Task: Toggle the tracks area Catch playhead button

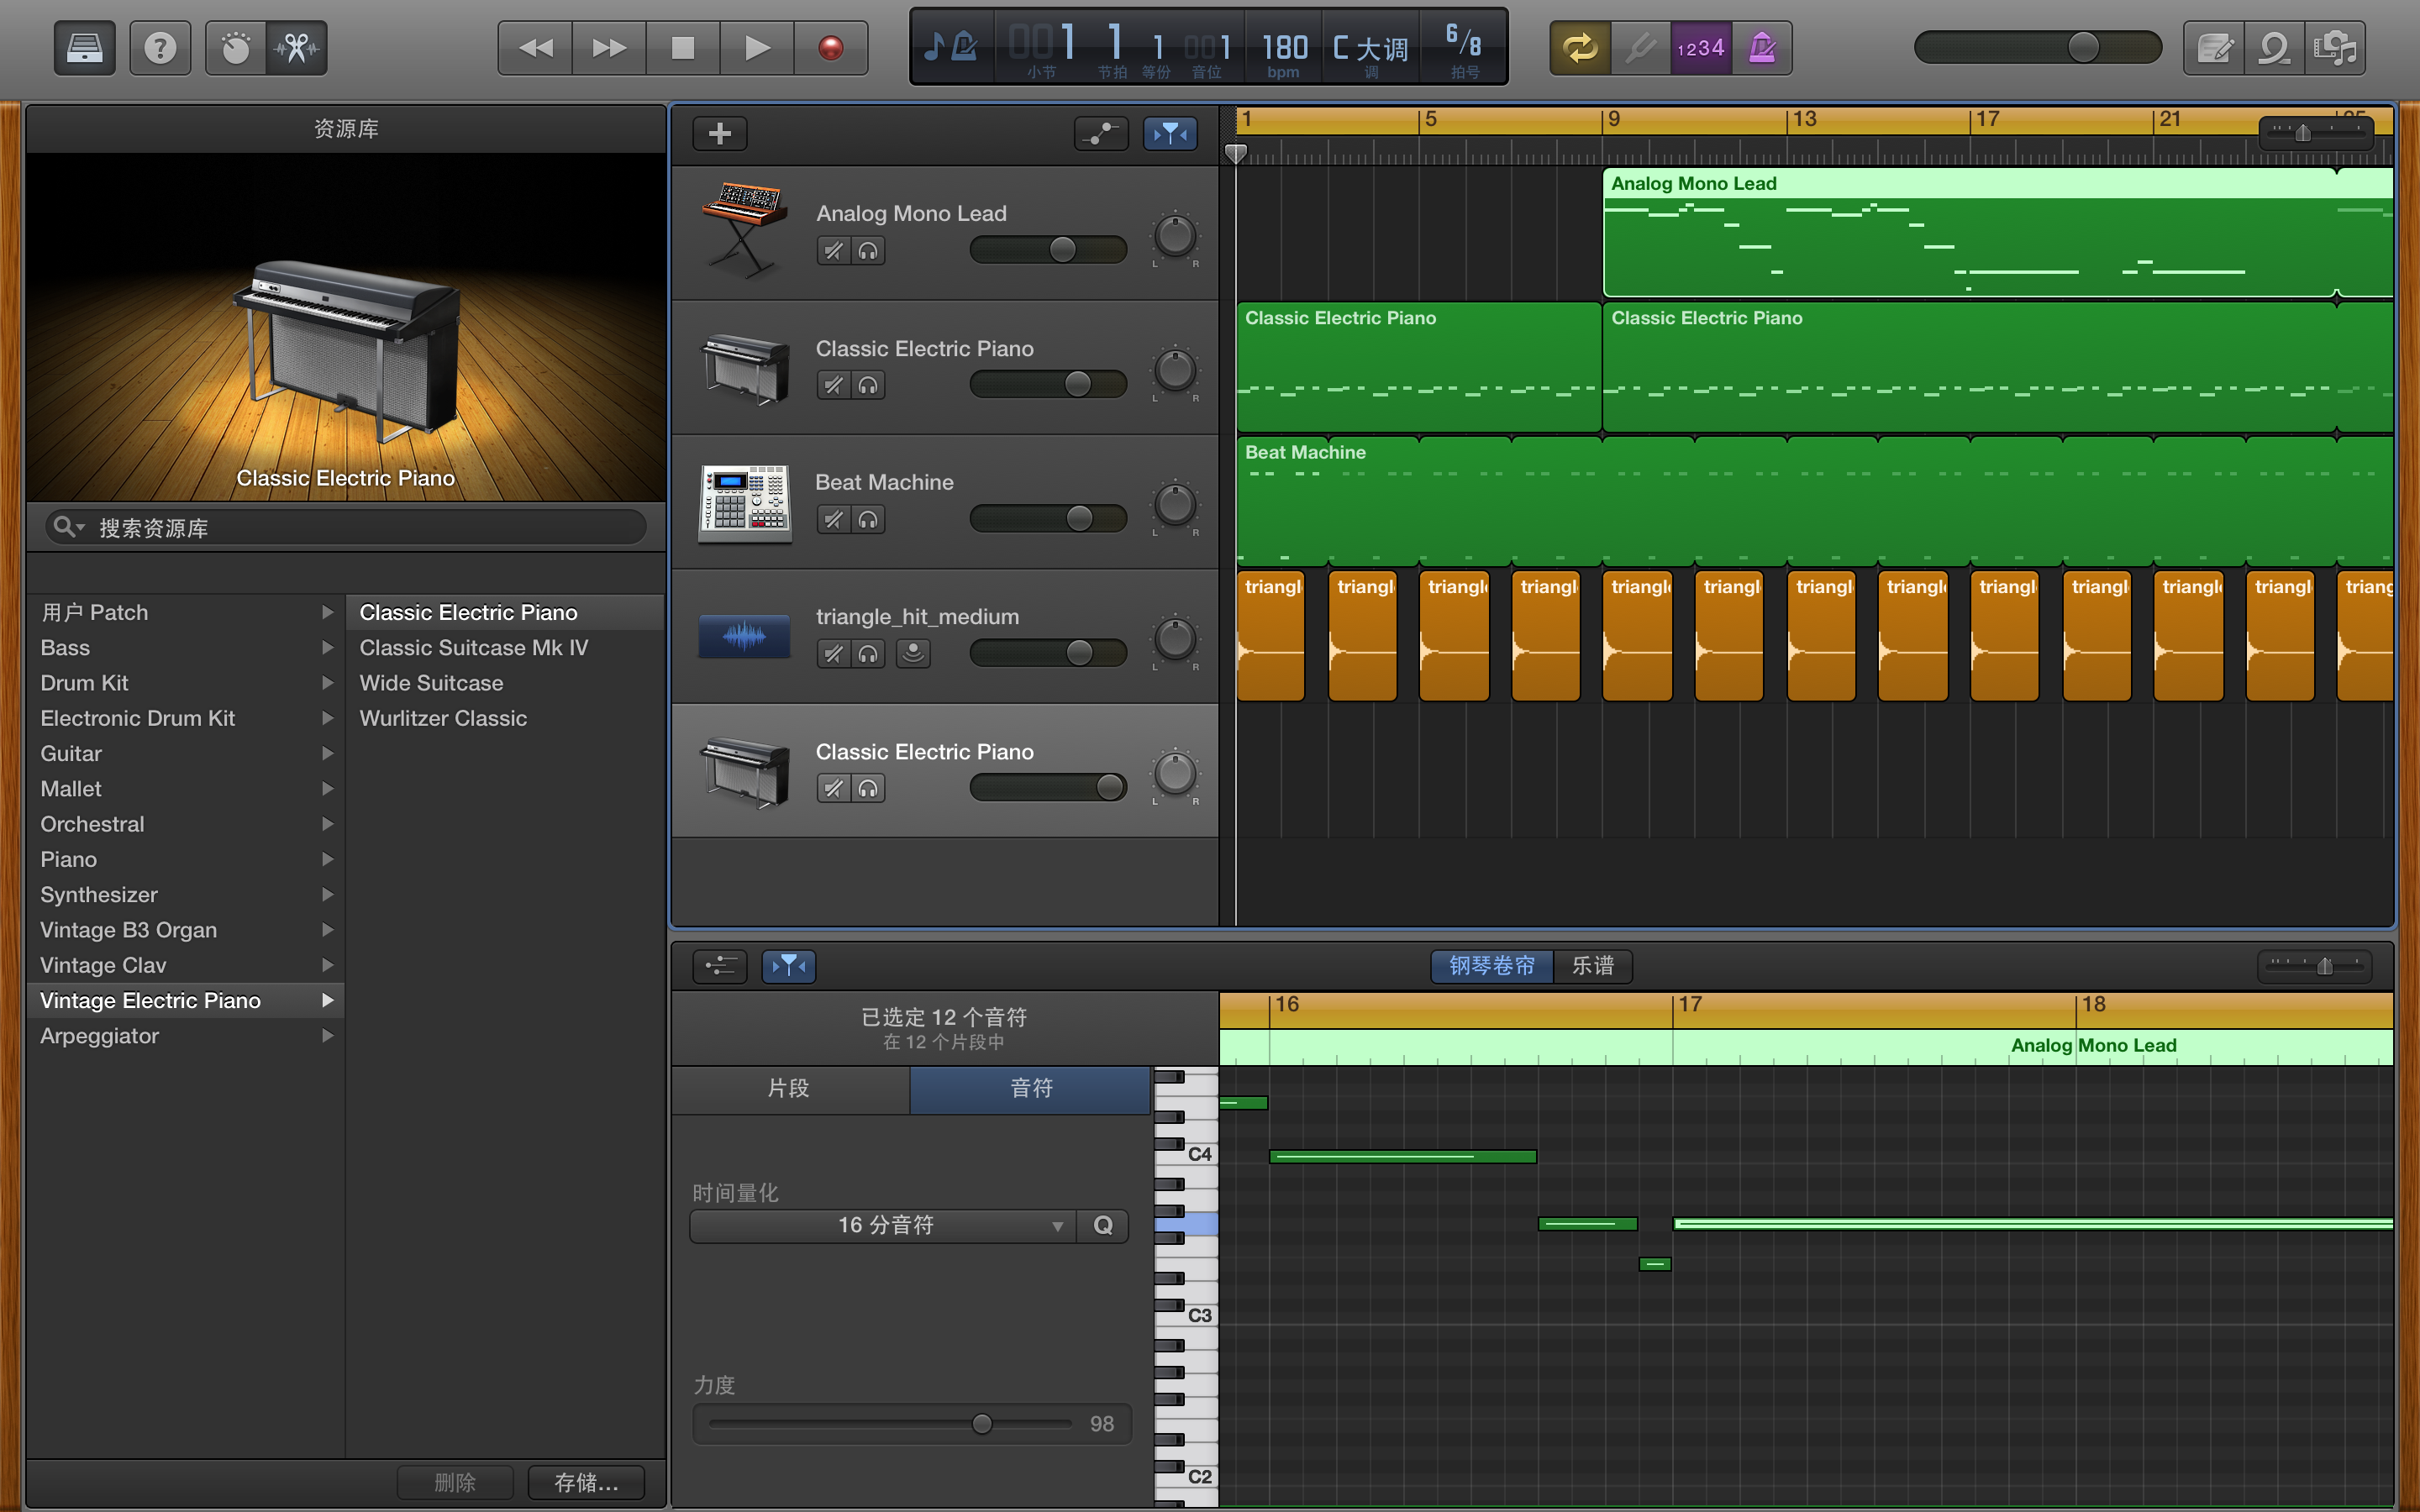Action: click(x=1170, y=133)
